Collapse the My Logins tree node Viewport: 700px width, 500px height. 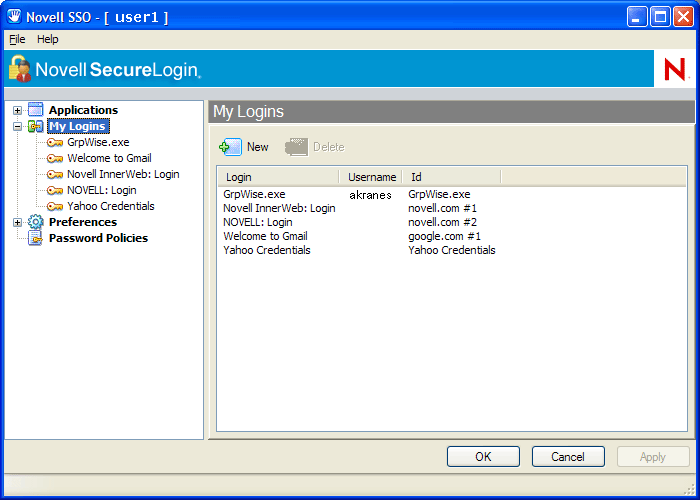17,126
